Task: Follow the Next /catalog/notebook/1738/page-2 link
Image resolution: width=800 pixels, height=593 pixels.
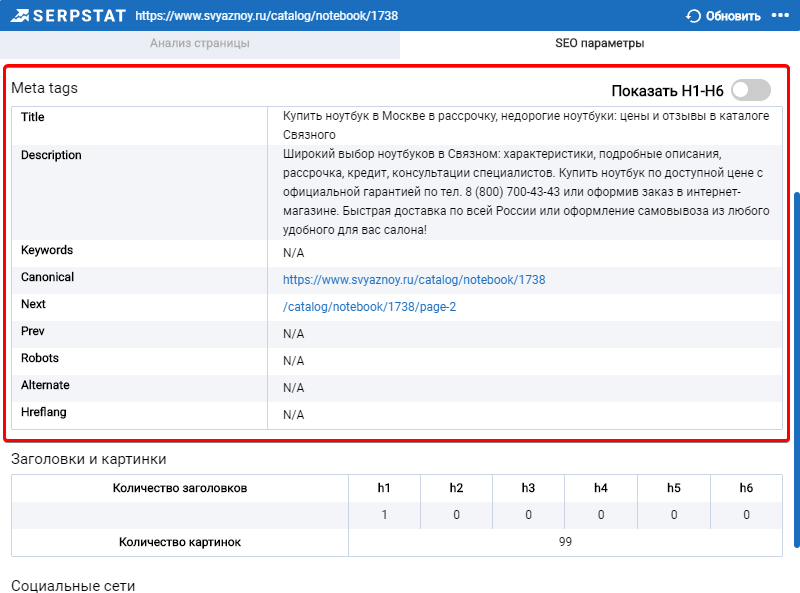Action: [369, 307]
